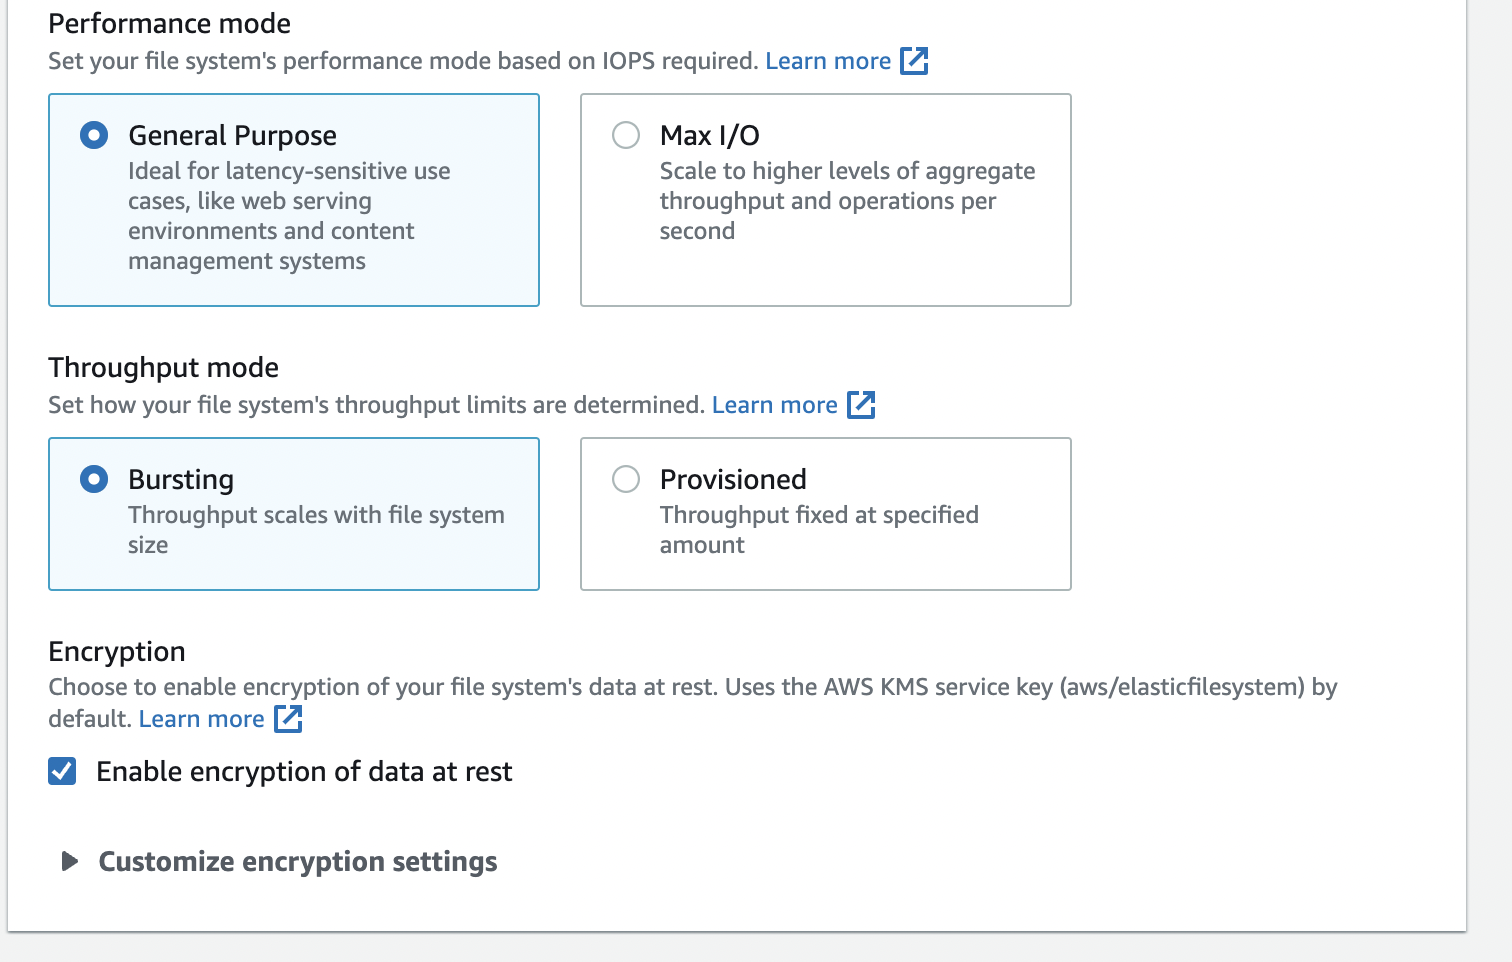Image resolution: width=1512 pixels, height=962 pixels.
Task: Uncheck Enable encryption of data at rest
Action: 62,771
